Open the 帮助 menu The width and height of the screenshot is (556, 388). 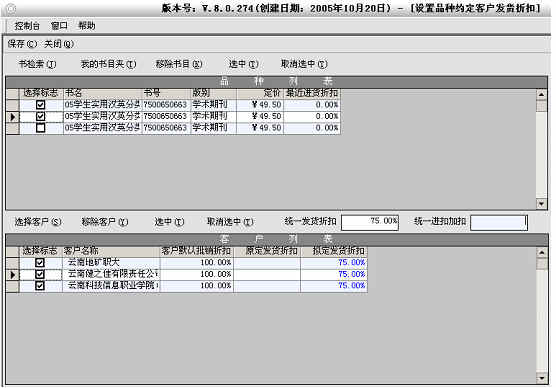point(87,26)
